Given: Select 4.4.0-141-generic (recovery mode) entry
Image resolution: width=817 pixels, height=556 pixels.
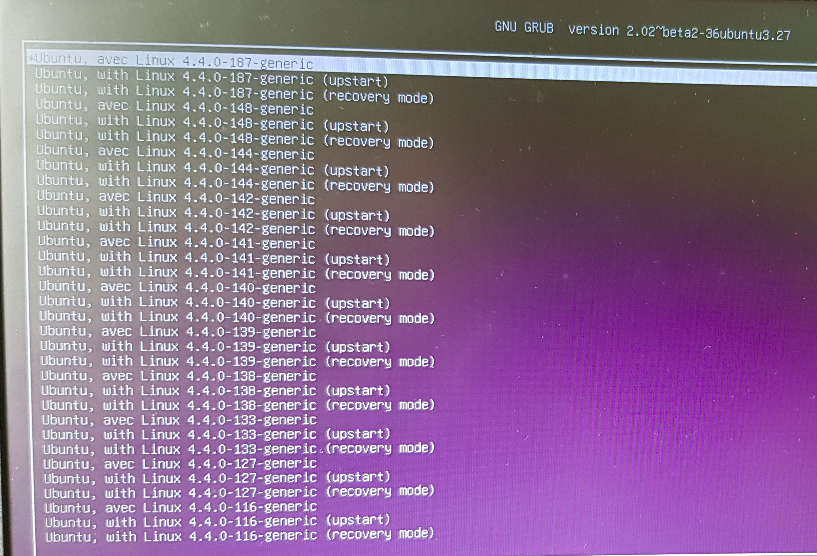Looking at the screenshot, I should pyautogui.click(x=237, y=273).
